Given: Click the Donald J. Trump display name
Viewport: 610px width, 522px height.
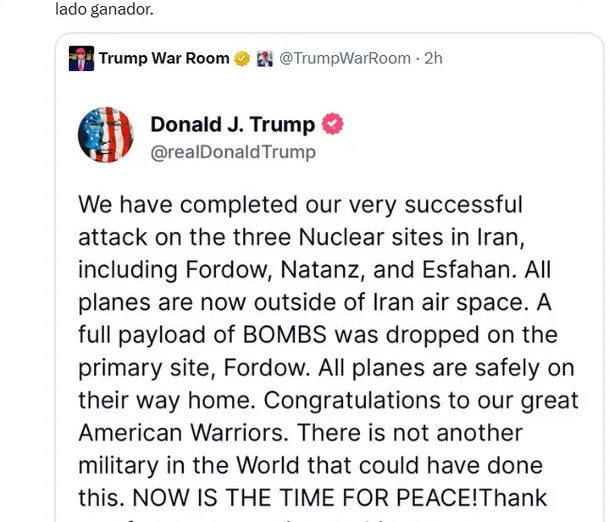Looking at the screenshot, I should tap(232, 125).
